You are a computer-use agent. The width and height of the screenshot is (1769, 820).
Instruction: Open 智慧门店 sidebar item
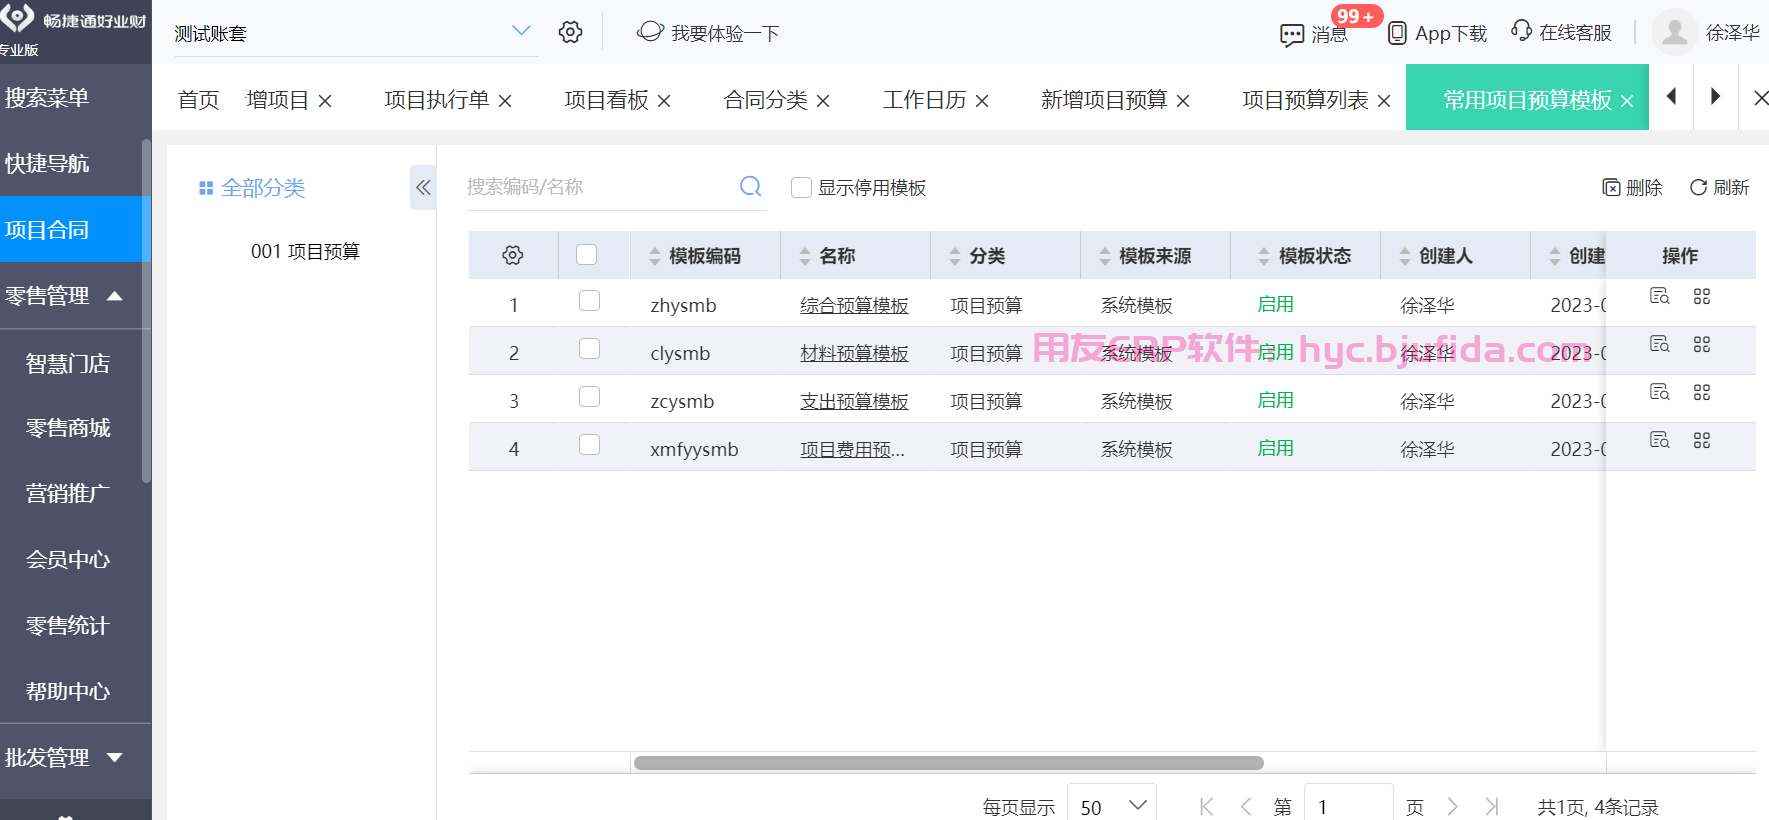[x=68, y=364]
